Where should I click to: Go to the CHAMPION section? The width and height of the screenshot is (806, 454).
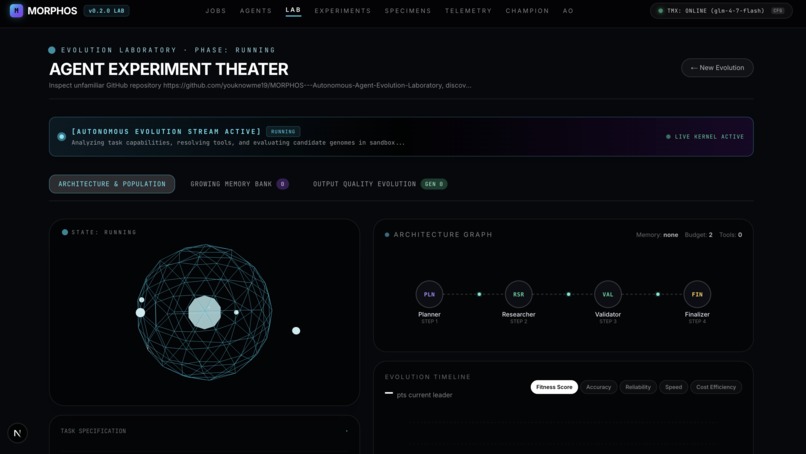tap(527, 11)
